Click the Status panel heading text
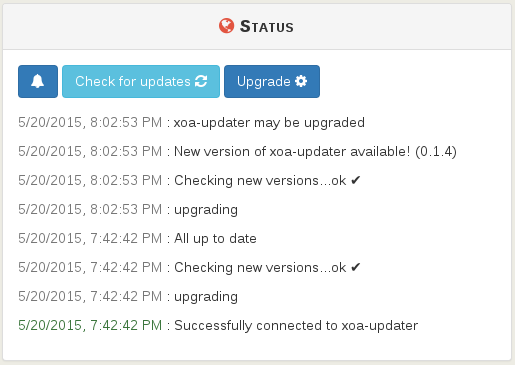 (x=267, y=27)
